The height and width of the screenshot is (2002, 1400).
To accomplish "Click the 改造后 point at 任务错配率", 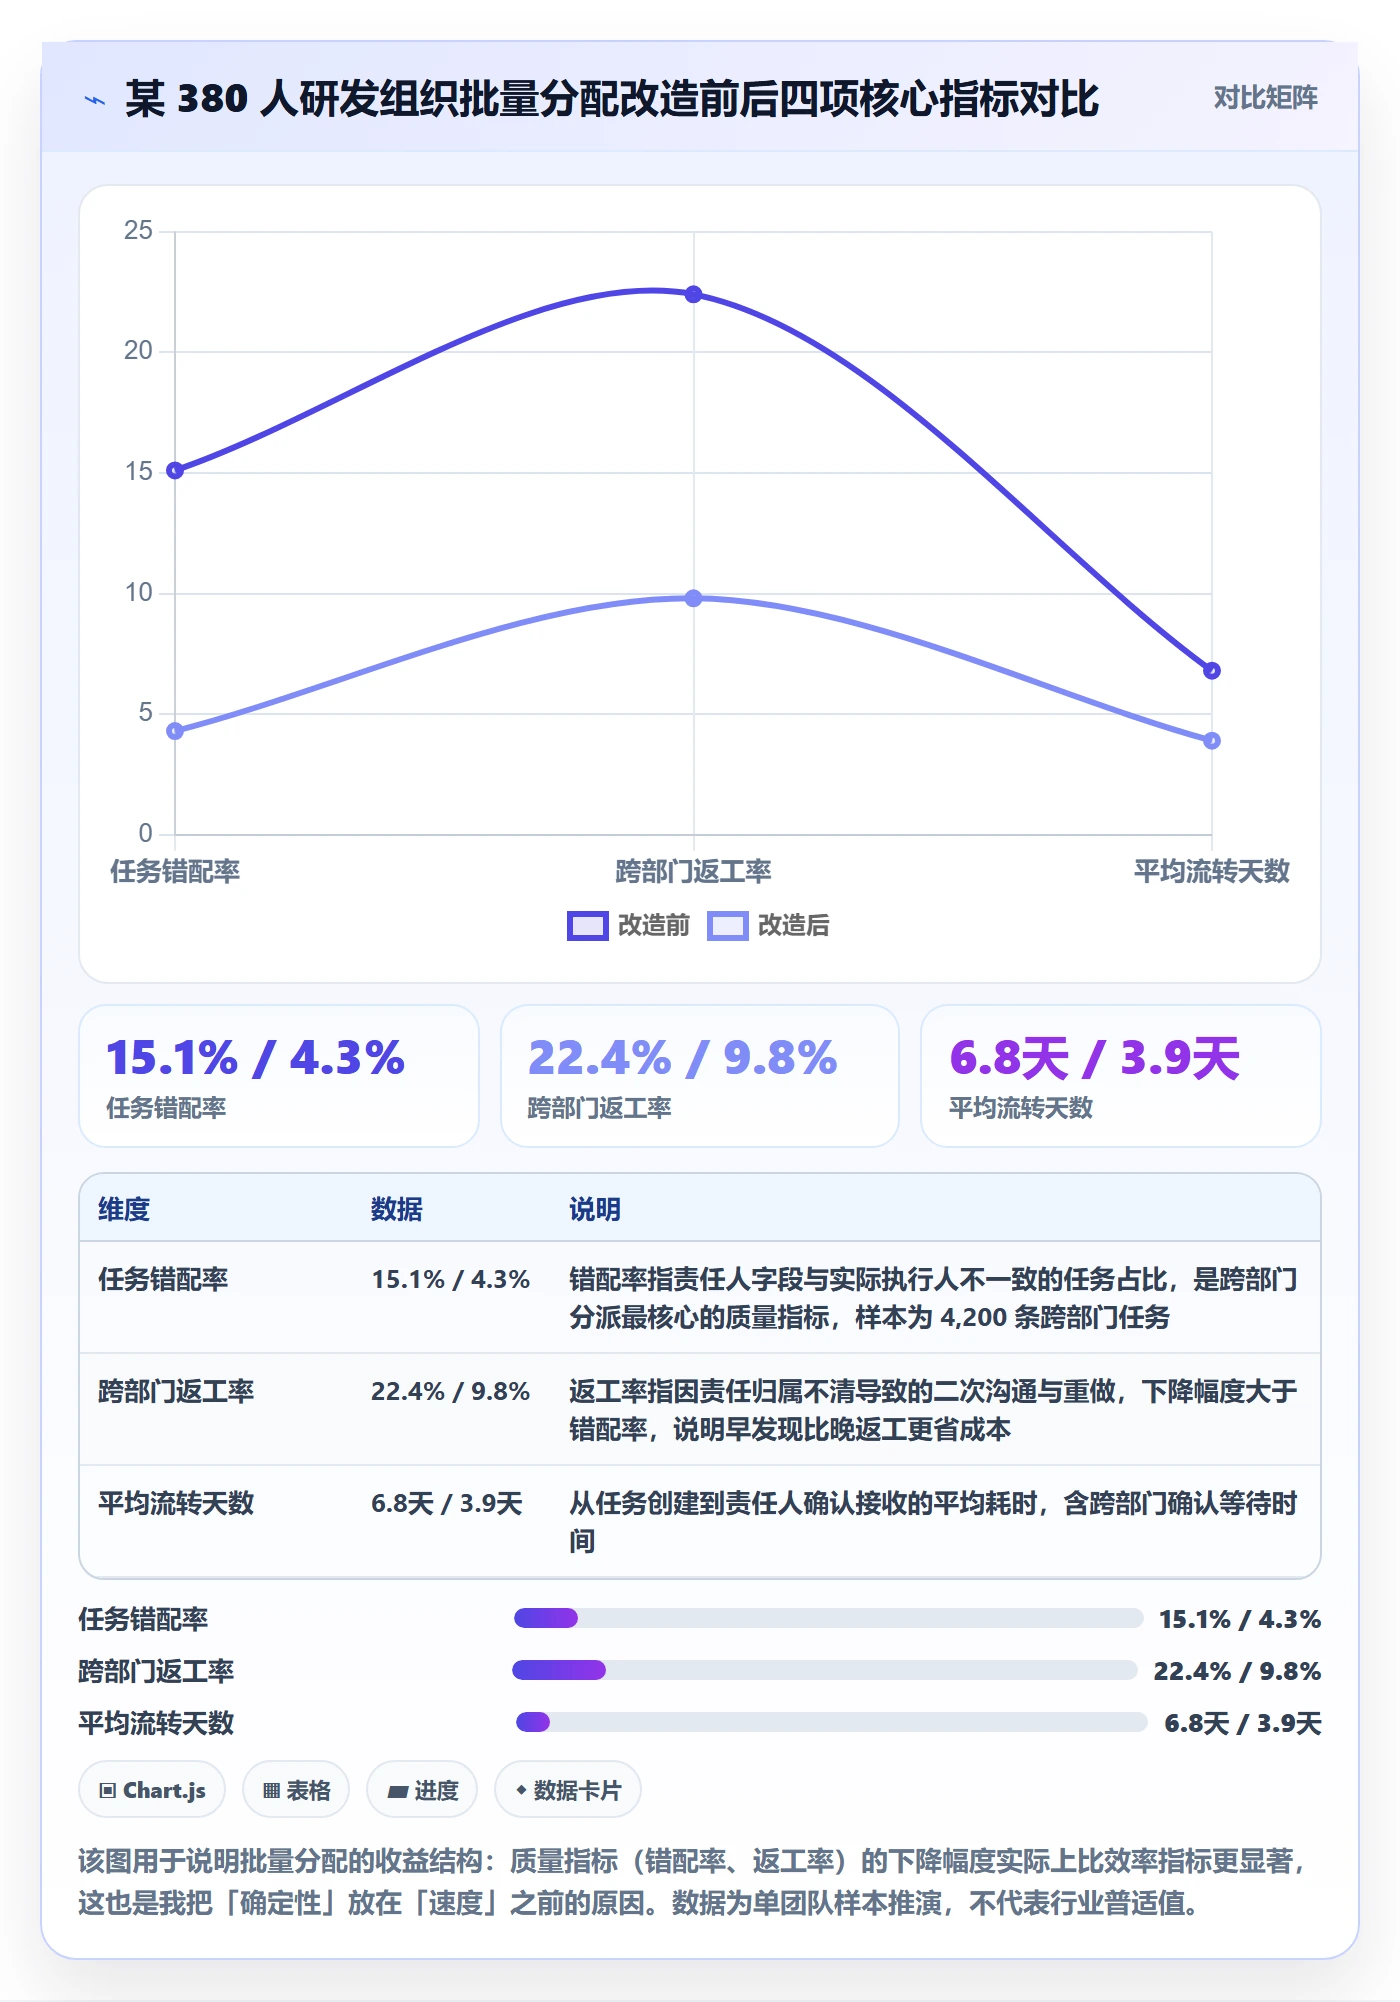I will [x=175, y=731].
